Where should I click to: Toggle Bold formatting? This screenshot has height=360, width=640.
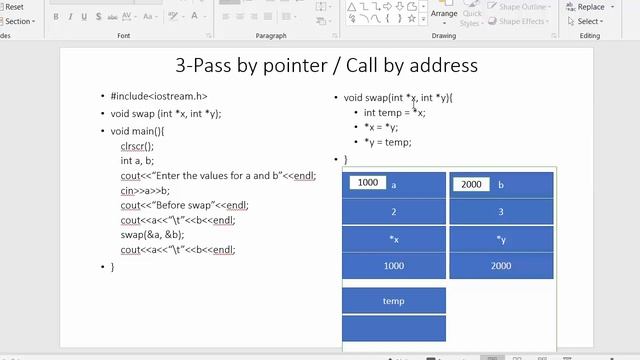(56, 17)
